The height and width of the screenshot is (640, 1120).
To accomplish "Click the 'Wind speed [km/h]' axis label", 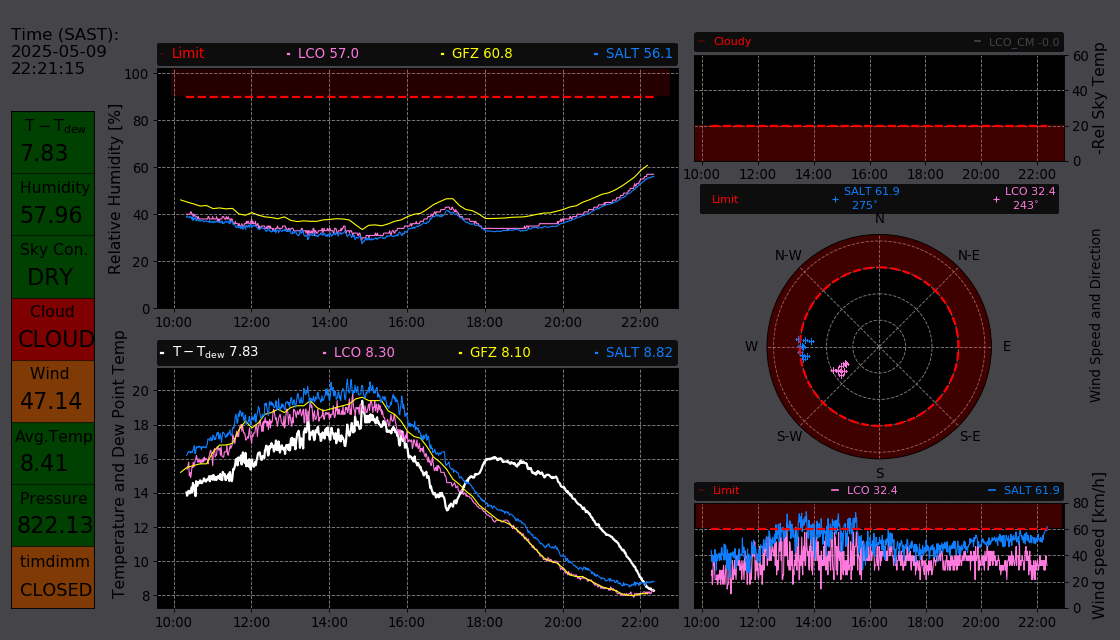I will point(1099,546).
